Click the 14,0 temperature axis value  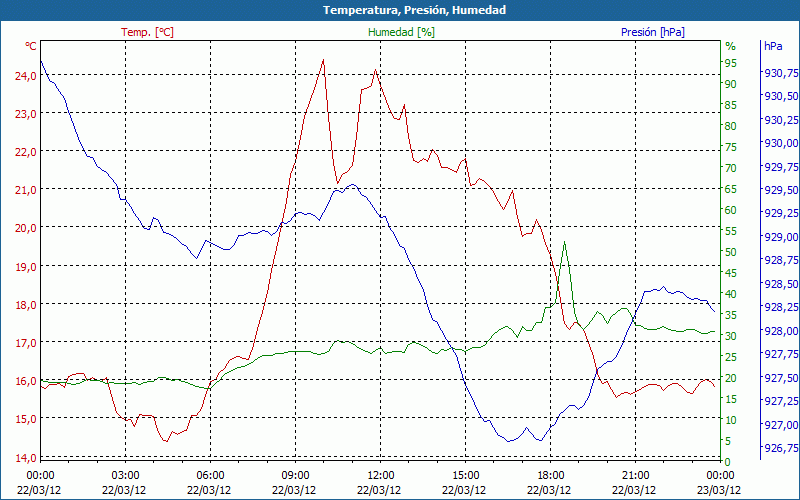point(26,458)
